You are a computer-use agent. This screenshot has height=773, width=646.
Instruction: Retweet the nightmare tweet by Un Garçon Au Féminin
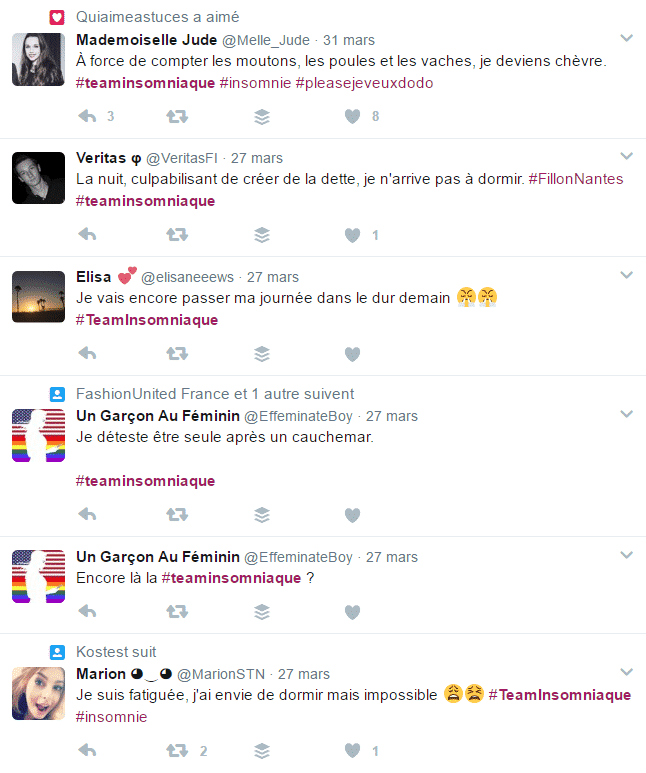click(x=177, y=515)
